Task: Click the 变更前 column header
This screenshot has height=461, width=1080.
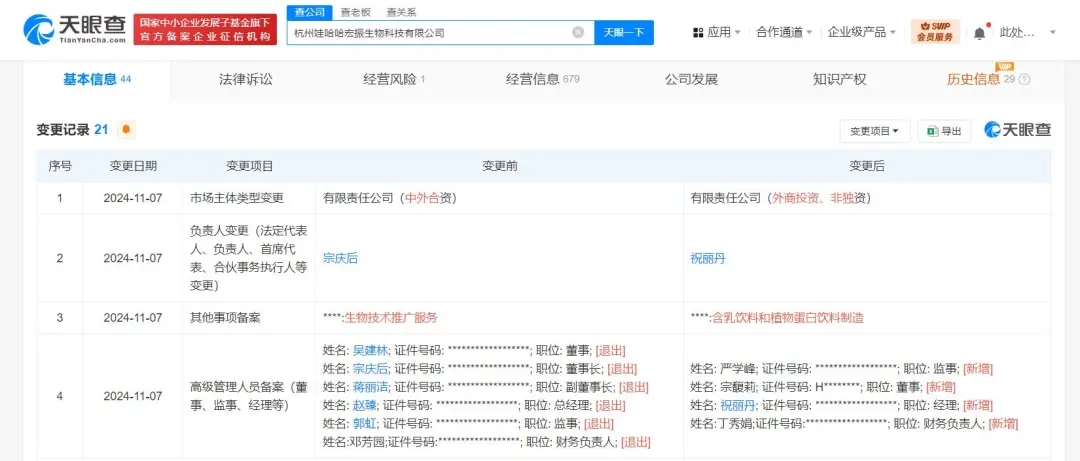Action: (500, 166)
